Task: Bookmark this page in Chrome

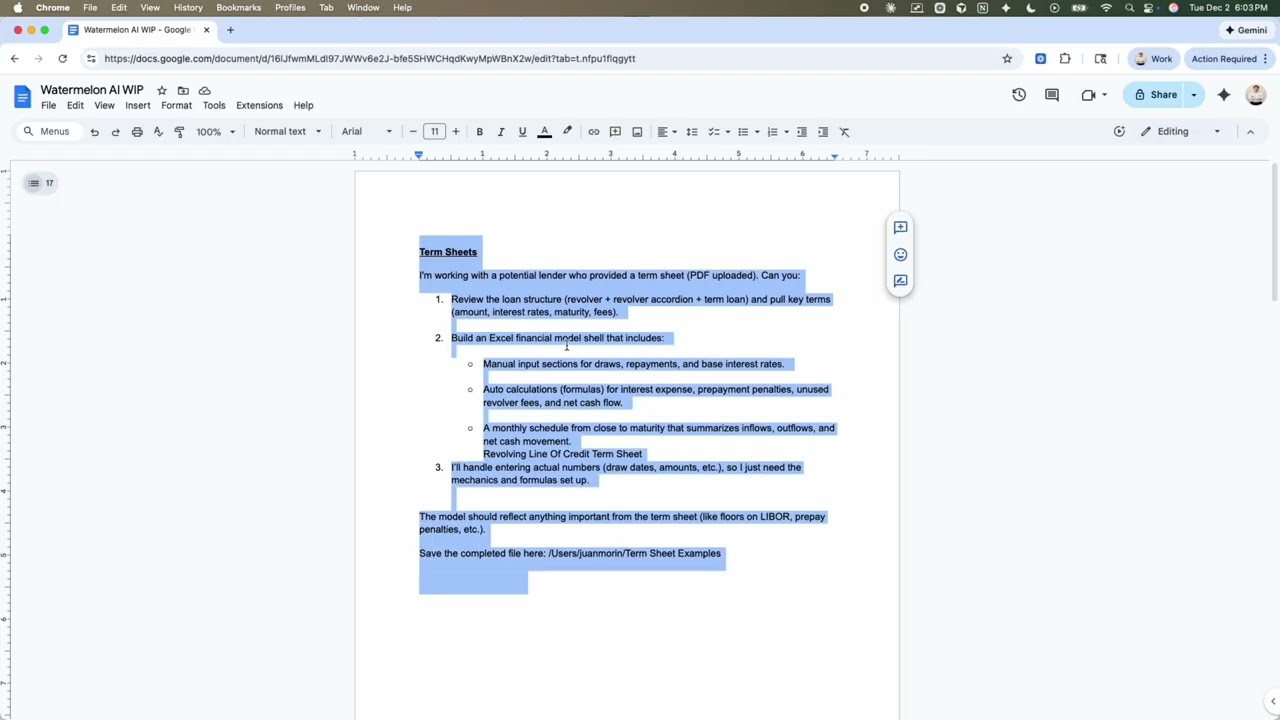Action: [1007, 59]
